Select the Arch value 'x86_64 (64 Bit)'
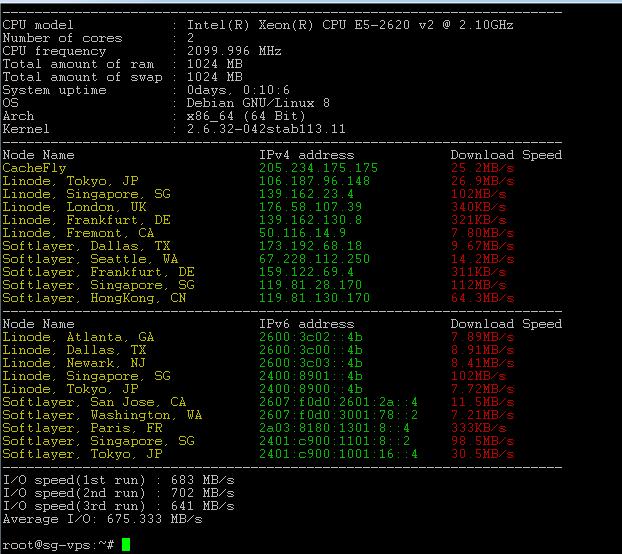 point(246,116)
